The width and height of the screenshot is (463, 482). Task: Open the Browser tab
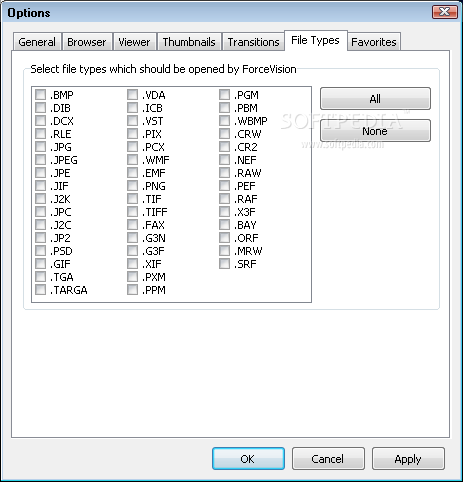[87, 42]
